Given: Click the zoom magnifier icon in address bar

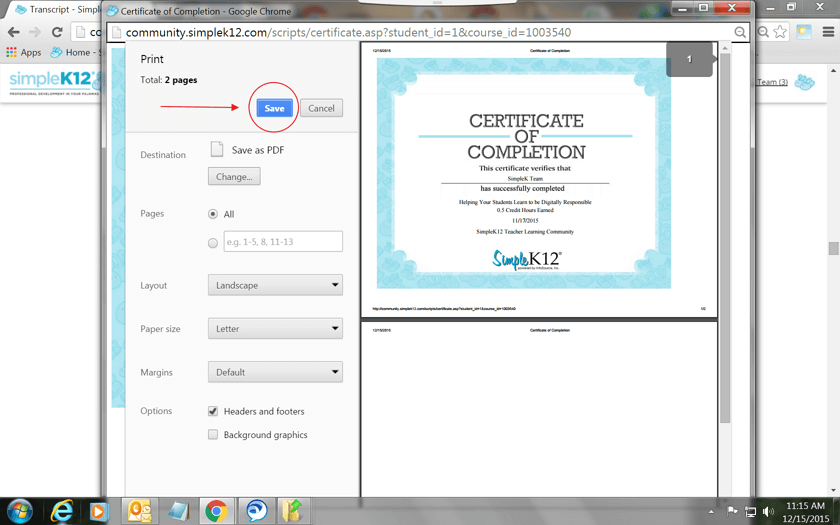Looking at the screenshot, I should tap(740, 32).
